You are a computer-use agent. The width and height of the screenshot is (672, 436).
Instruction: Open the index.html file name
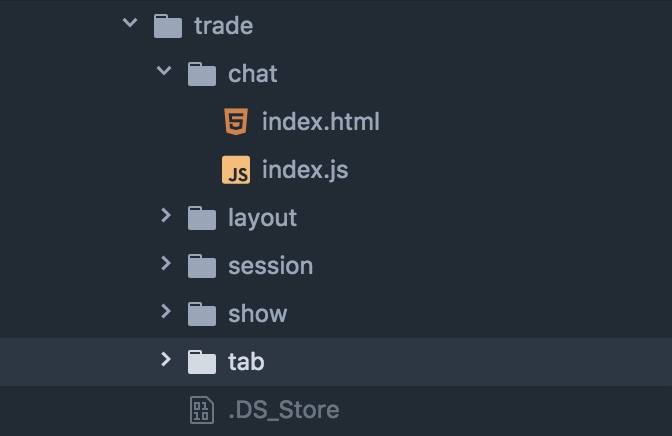[x=321, y=121]
